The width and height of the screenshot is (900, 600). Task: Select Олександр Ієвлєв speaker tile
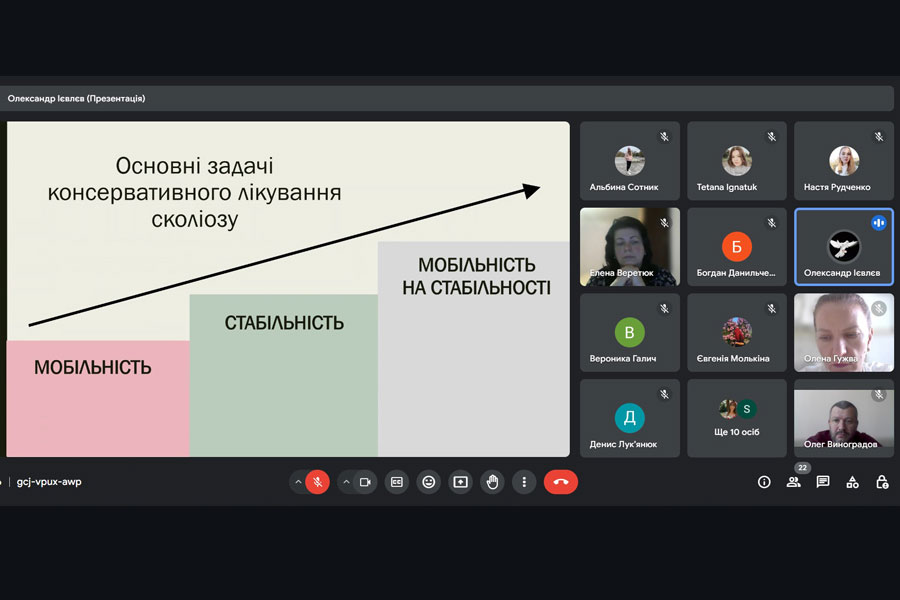pos(844,247)
